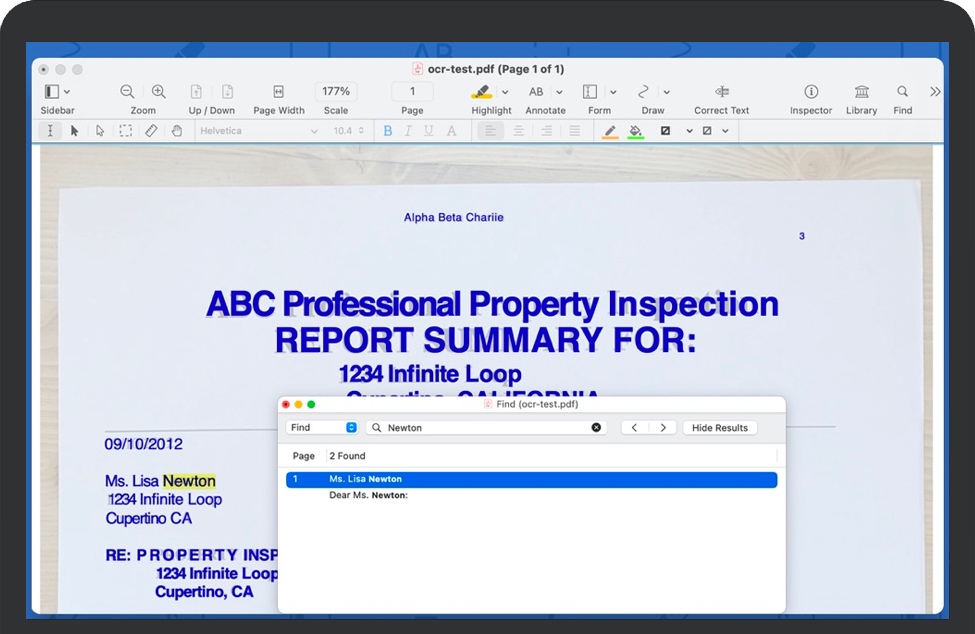Screen dimensions: 975x634
Task: Toggle italic formatting
Action: [x=410, y=130]
